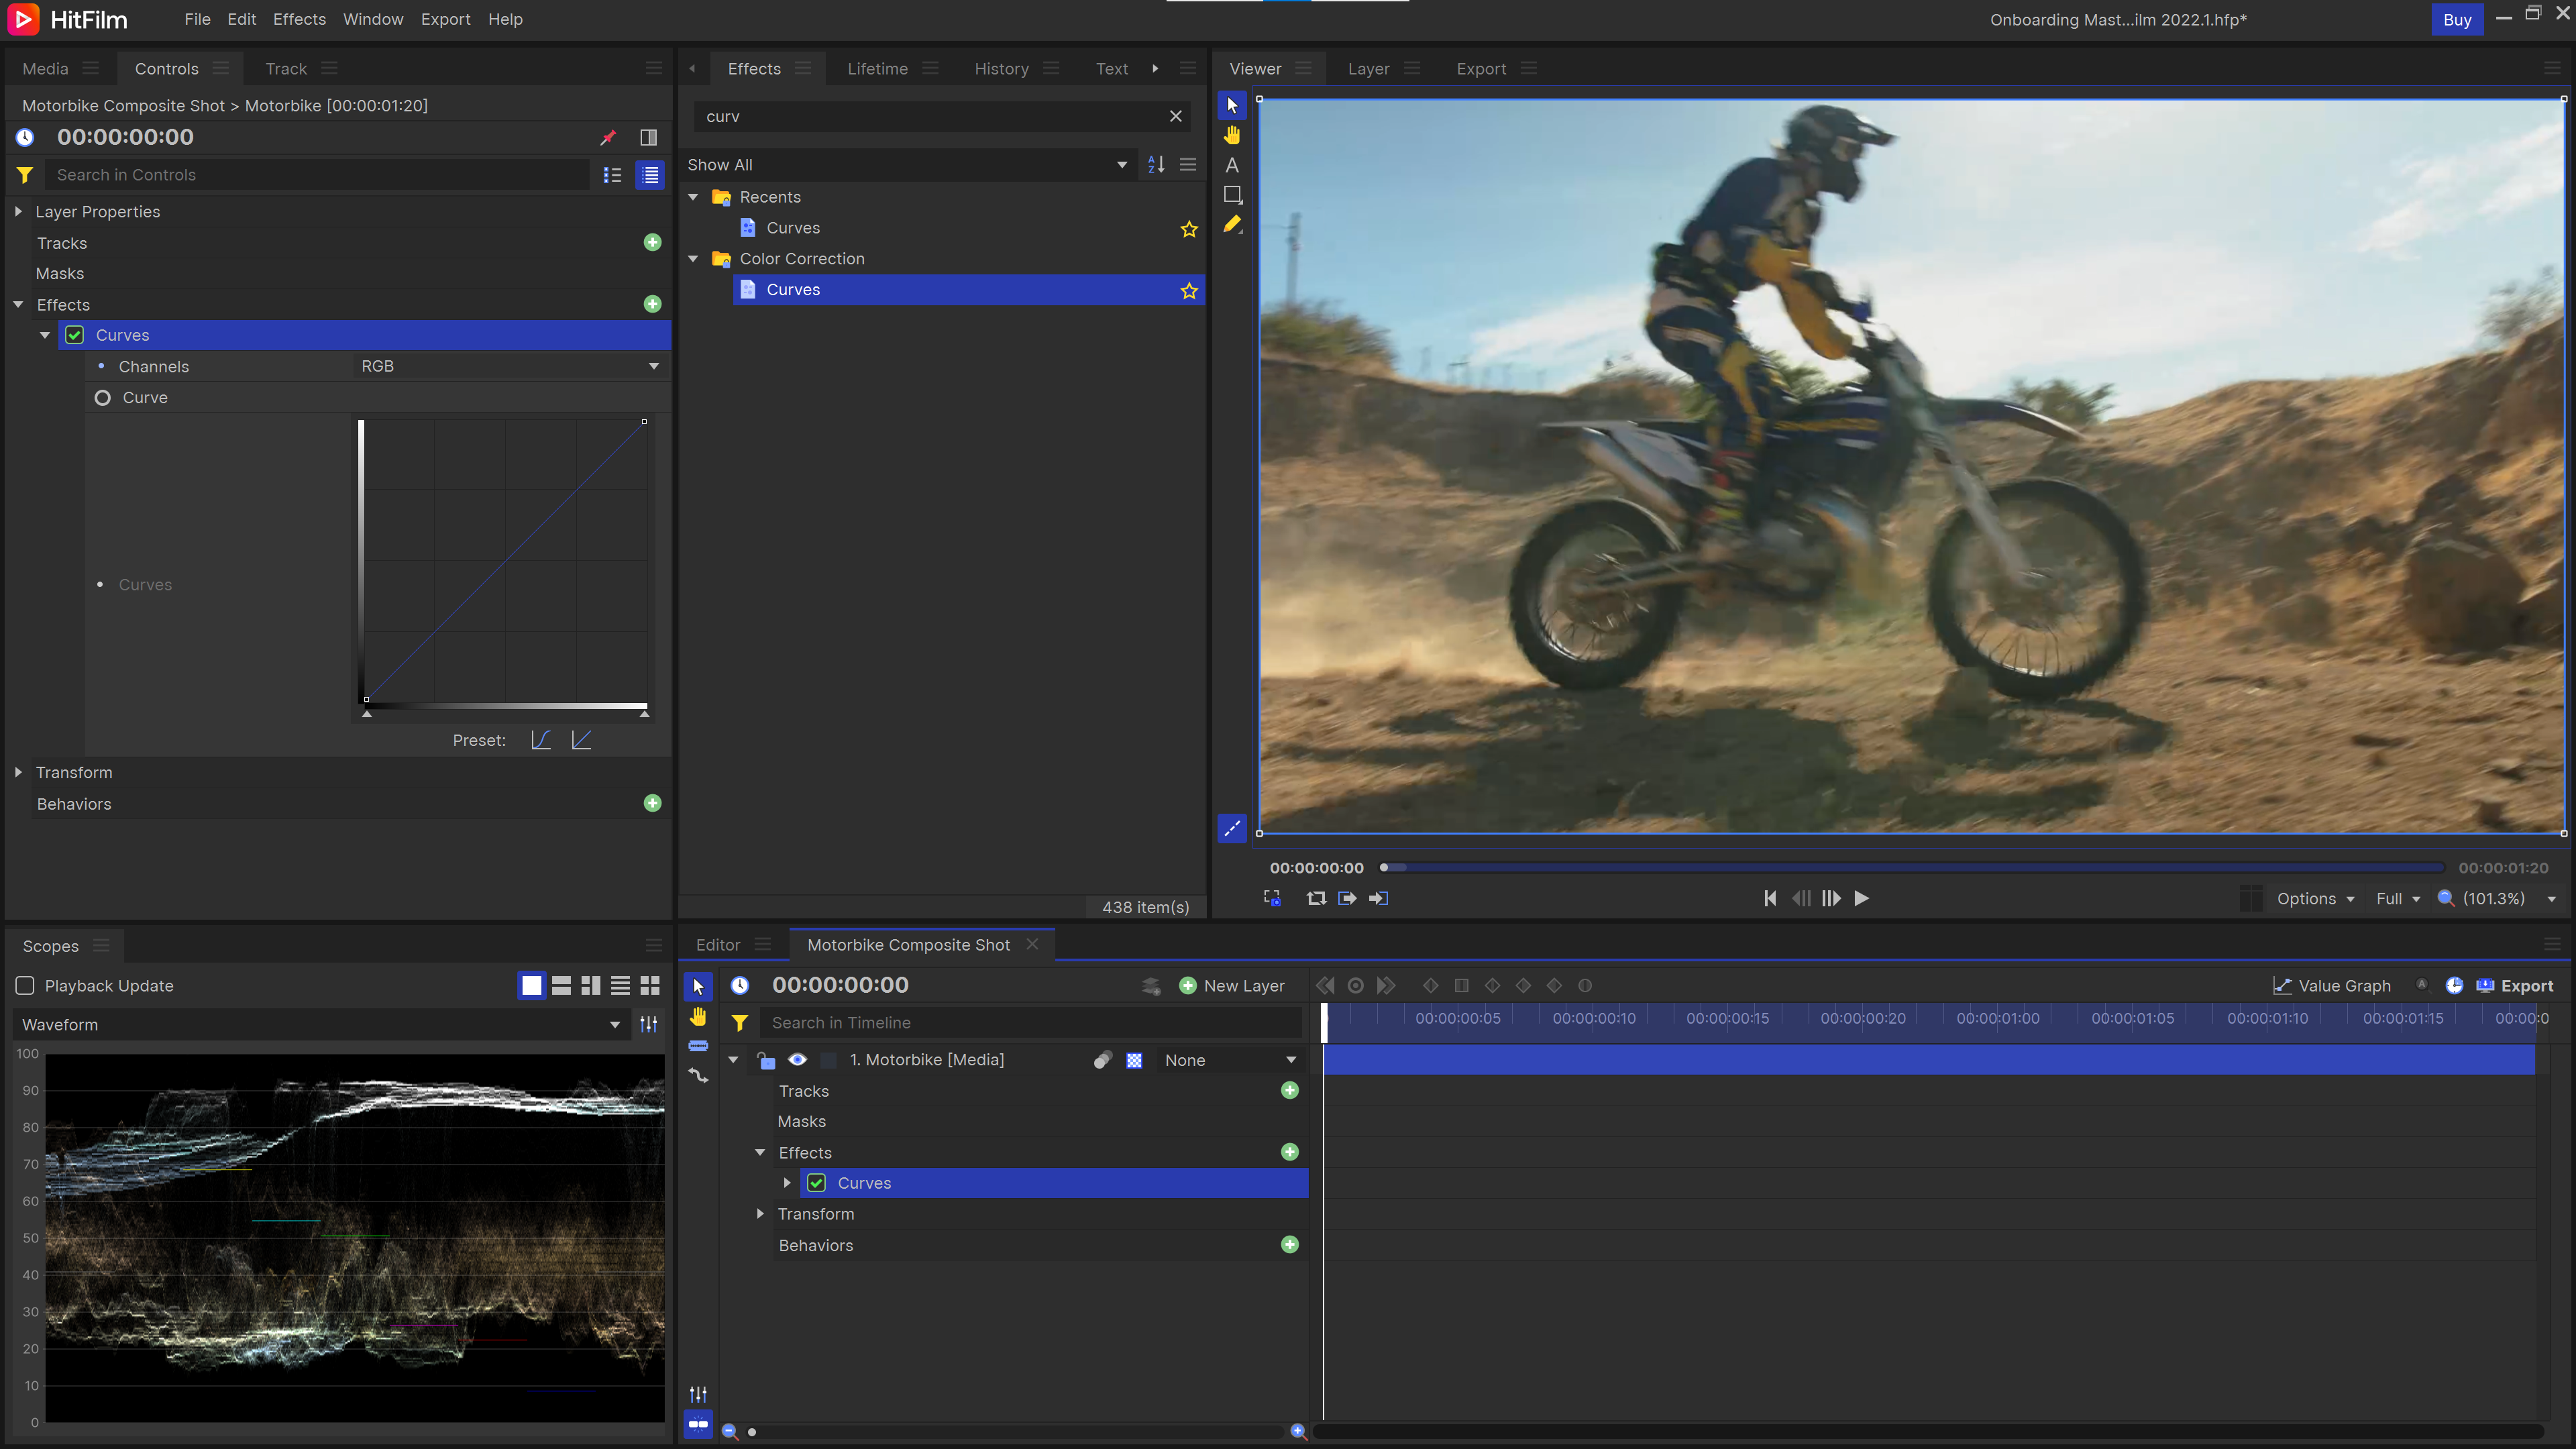Image resolution: width=2576 pixels, height=1449 pixels.
Task: Click the Loop playback icon
Action: point(1316,898)
